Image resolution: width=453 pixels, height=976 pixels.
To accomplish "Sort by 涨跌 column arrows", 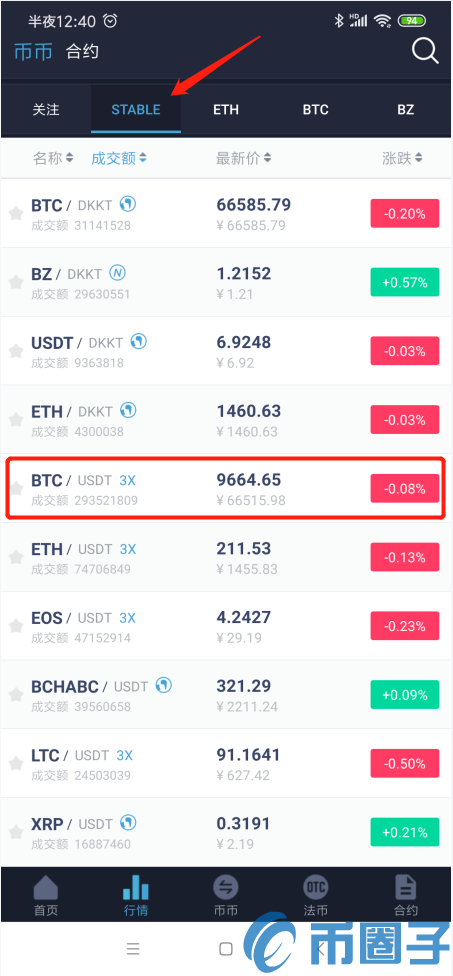I will tap(419, 159).
